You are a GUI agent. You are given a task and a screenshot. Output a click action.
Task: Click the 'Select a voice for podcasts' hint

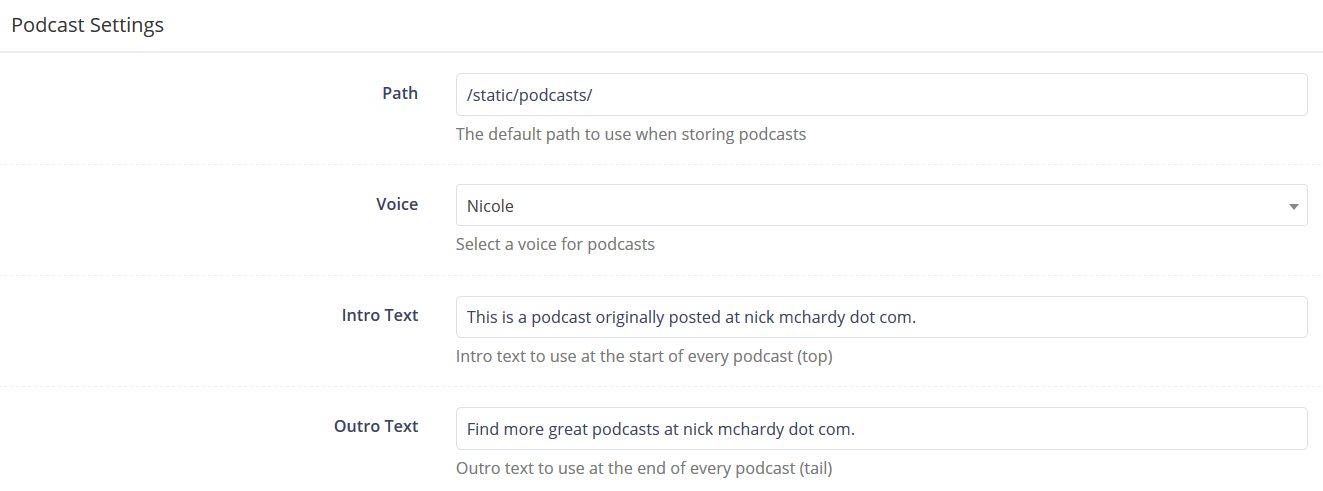tap(555, 244)
